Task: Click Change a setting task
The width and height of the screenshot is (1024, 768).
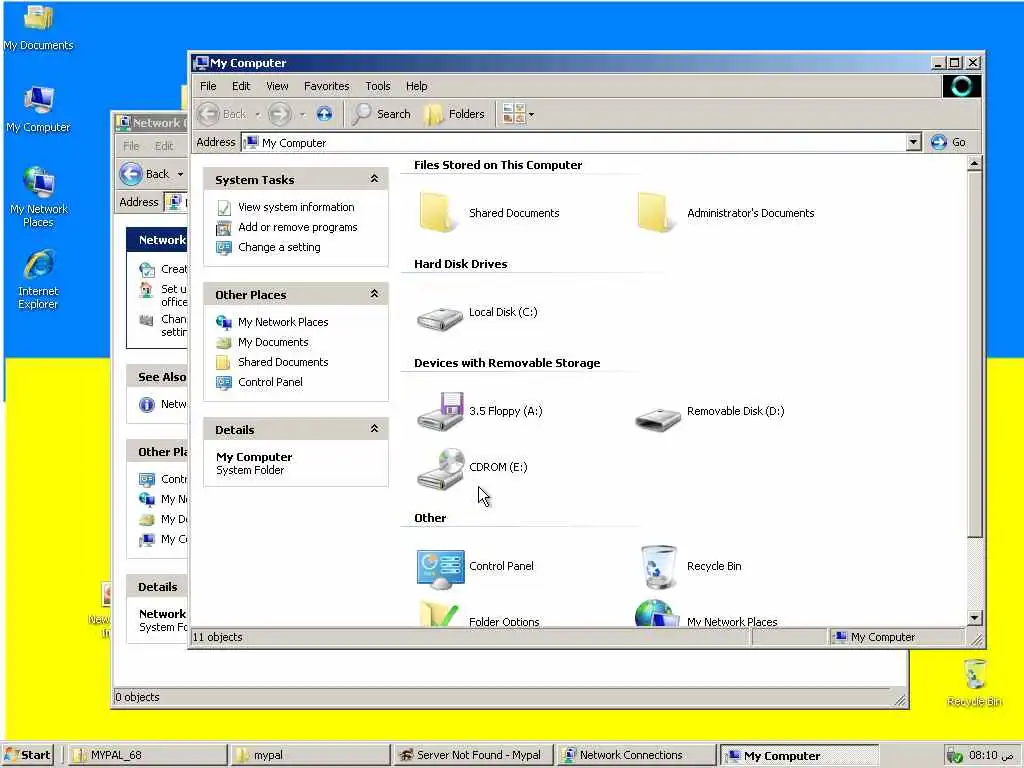Action: [x=279, y=248]
